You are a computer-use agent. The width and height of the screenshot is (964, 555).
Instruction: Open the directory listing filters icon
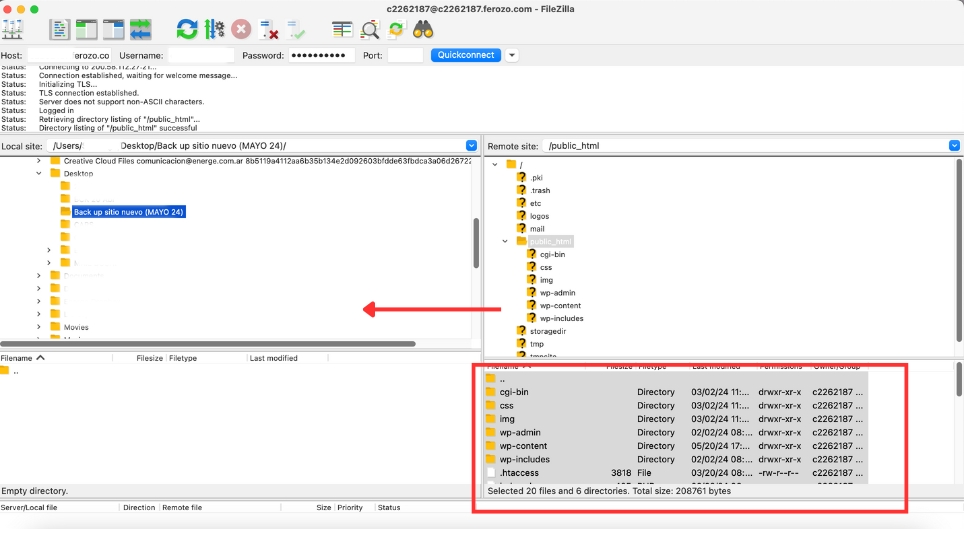click(343, 29)
